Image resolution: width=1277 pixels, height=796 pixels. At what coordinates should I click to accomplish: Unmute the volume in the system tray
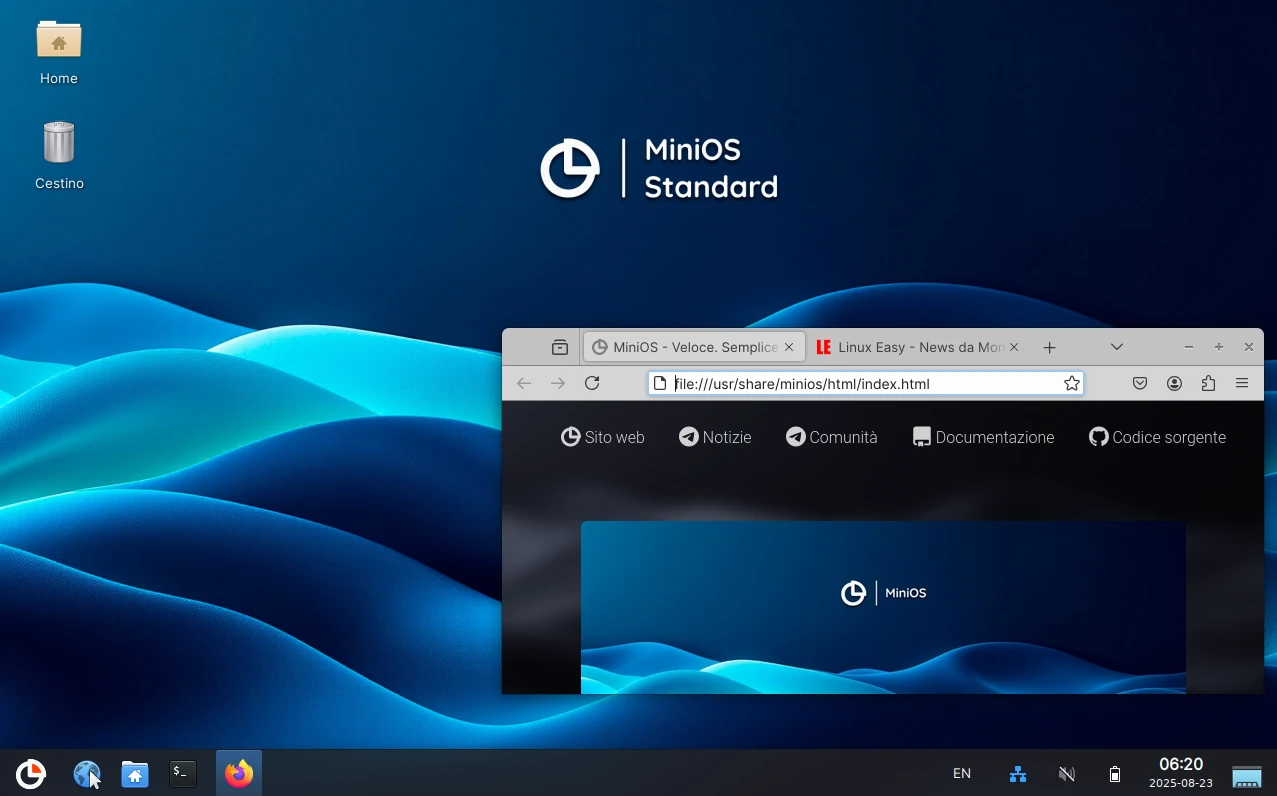[x=1066, y=773]
